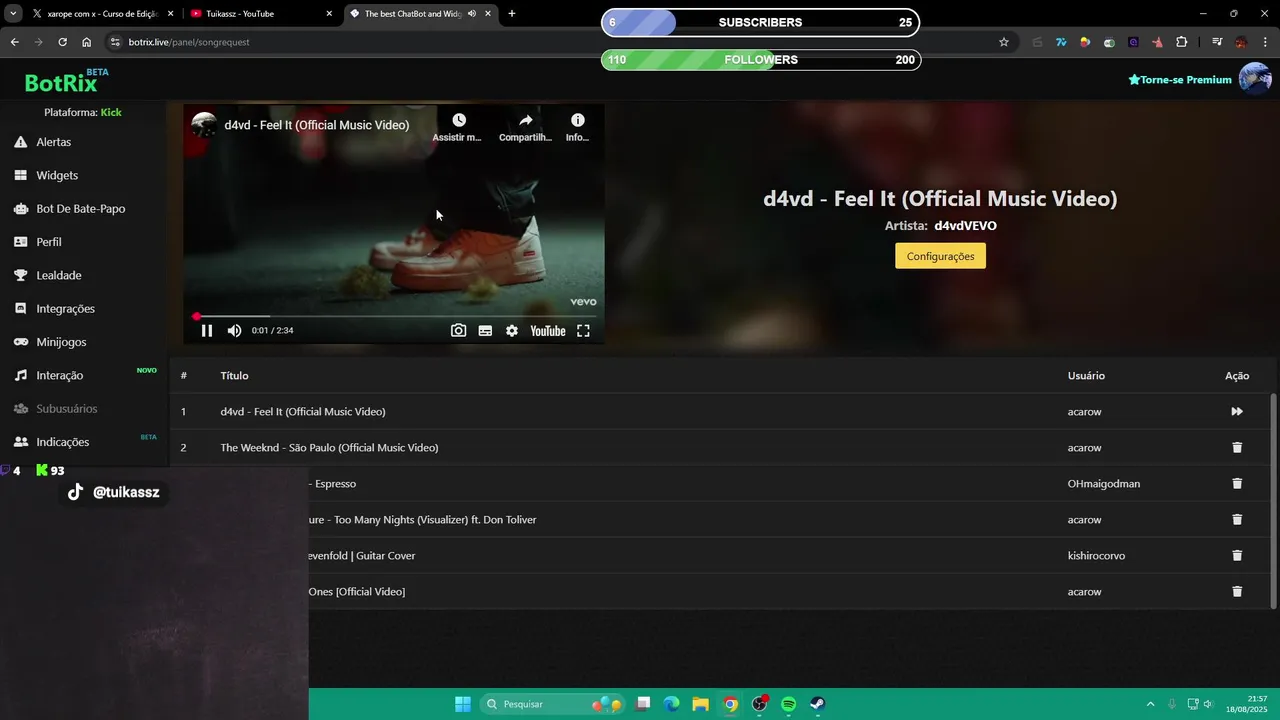This screenshot has width=1280, height=720.
Task: Open the Windows Start menu
Action: tap(463, 704)
